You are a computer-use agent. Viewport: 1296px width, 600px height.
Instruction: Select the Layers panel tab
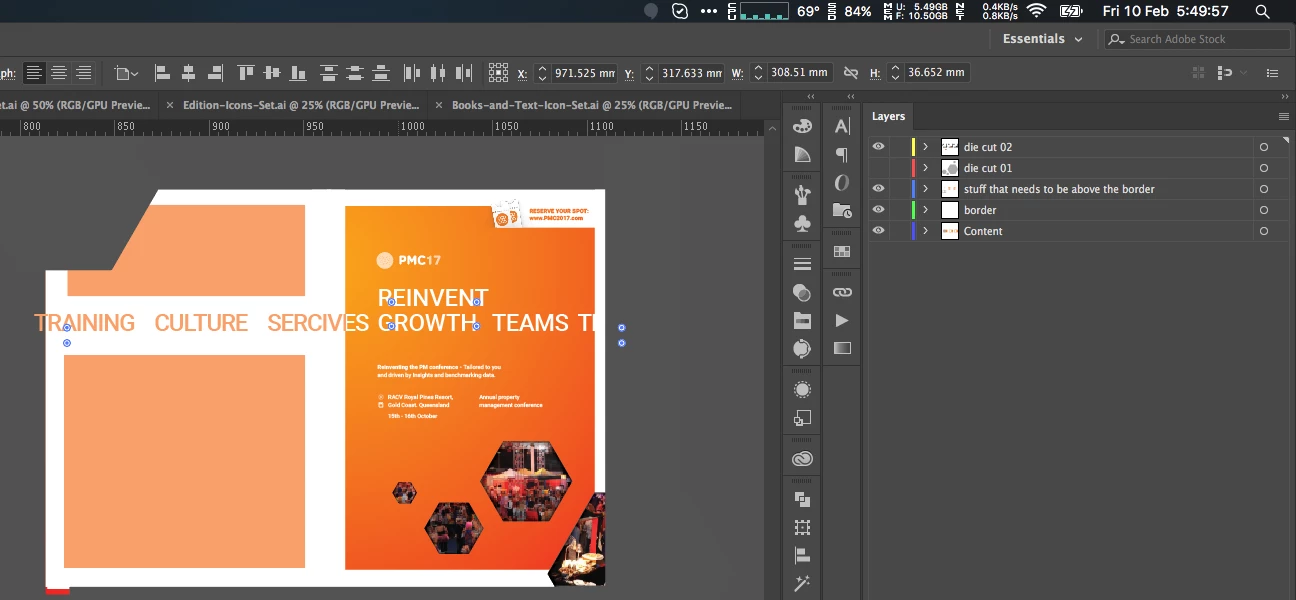[x=888, y=117]
